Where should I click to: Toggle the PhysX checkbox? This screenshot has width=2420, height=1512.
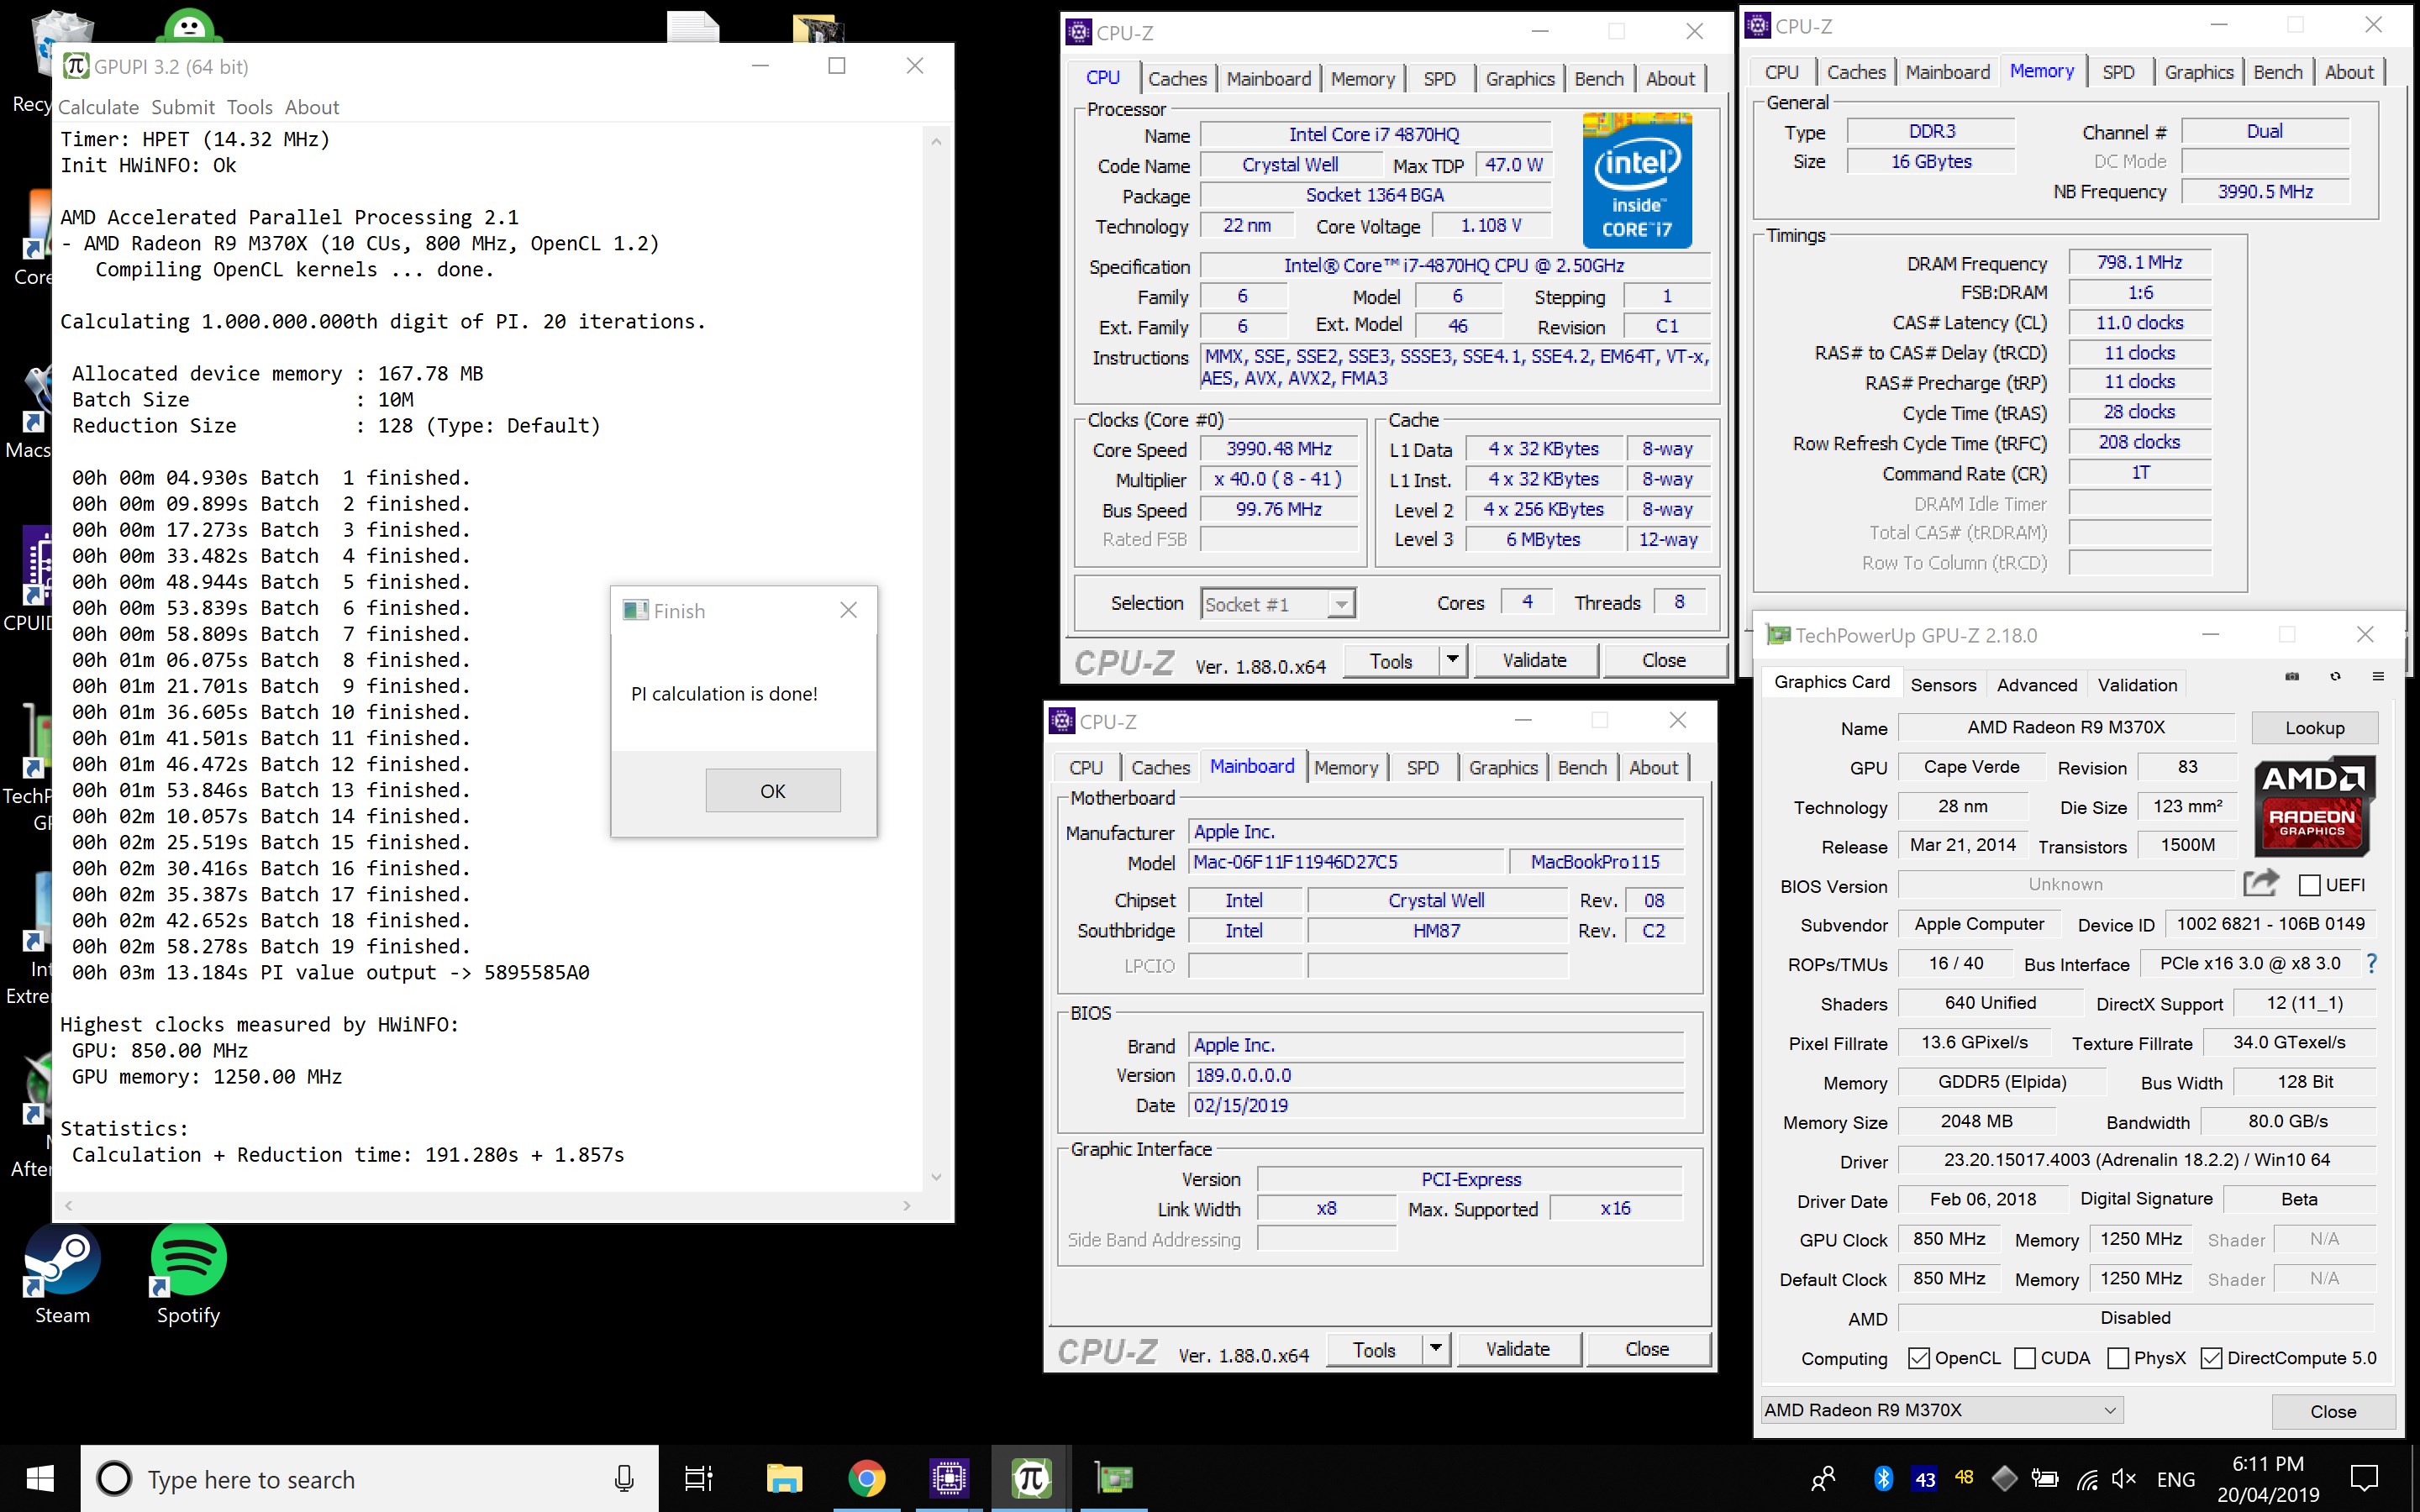(x=2117, y=1357)
